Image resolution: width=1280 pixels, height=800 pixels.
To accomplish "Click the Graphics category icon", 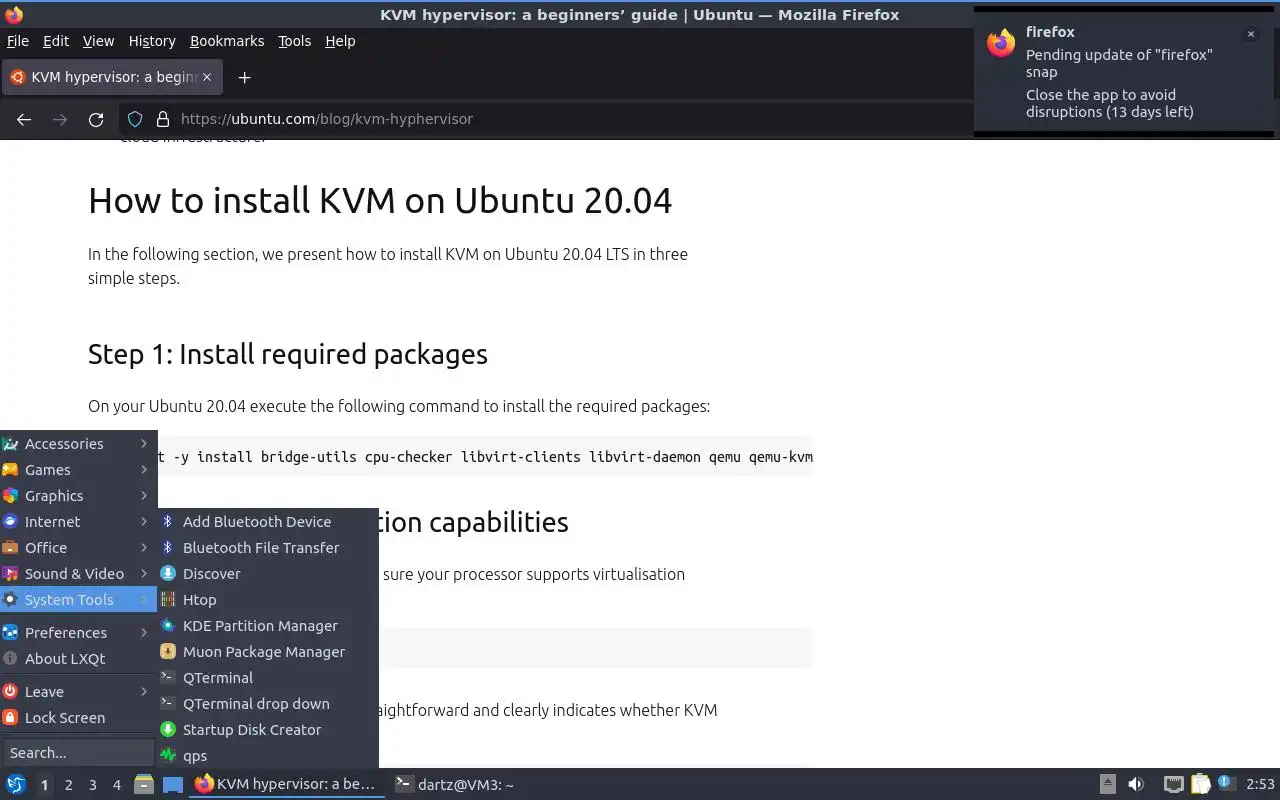I will [10, 495].
